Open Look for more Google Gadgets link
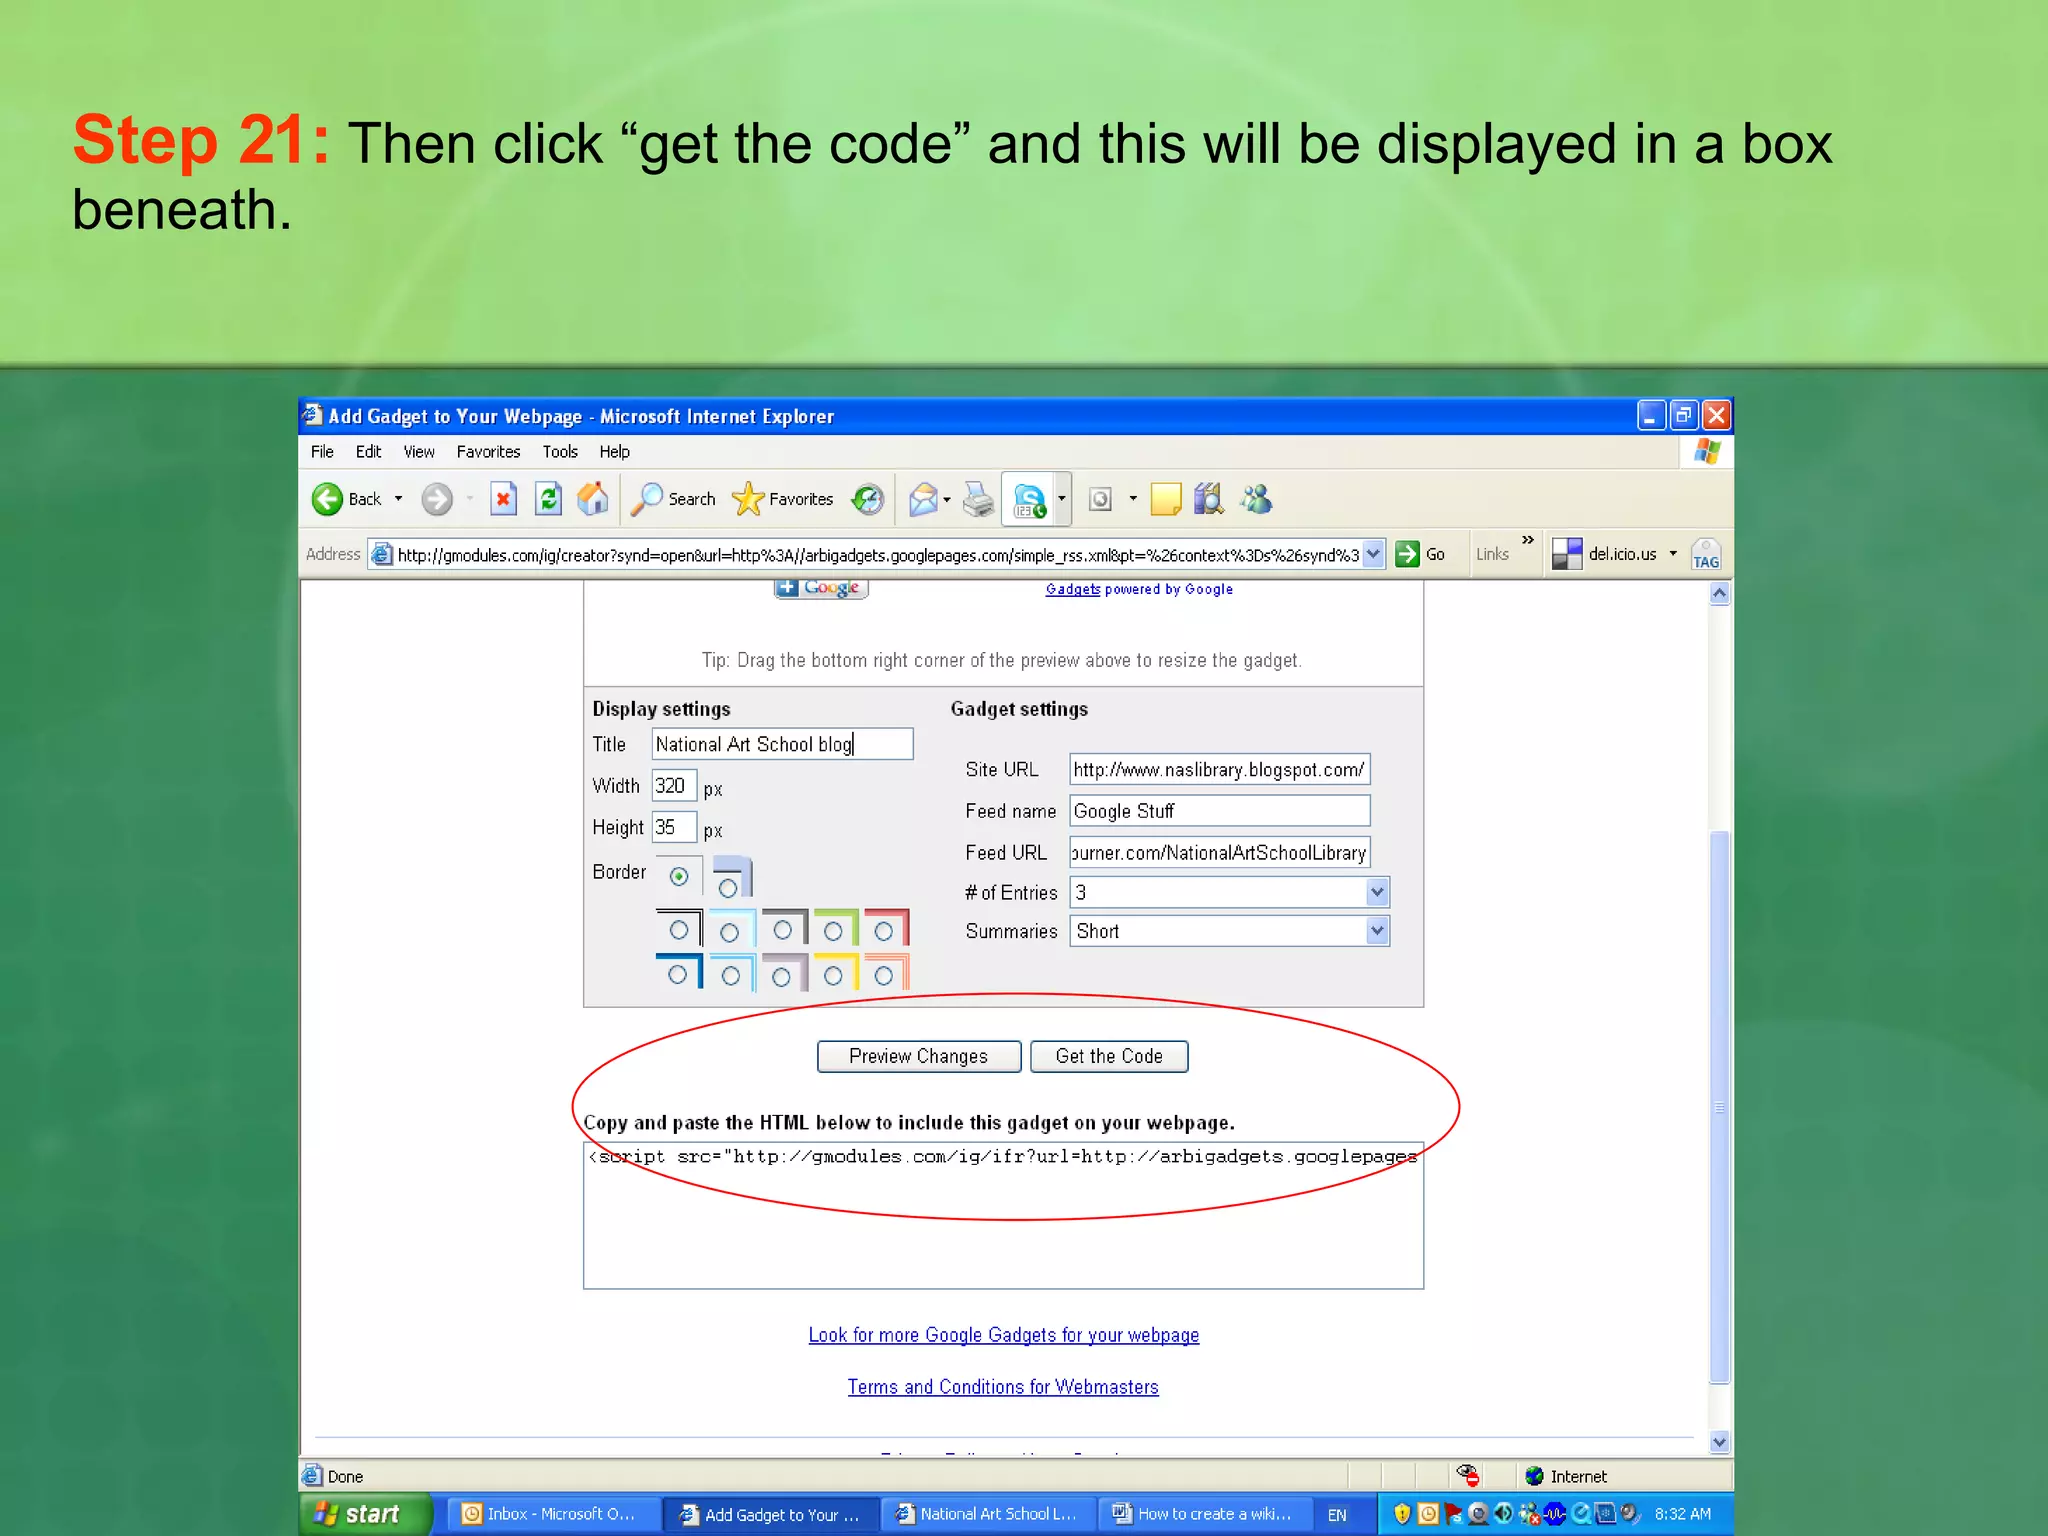 (1003, 1335)
